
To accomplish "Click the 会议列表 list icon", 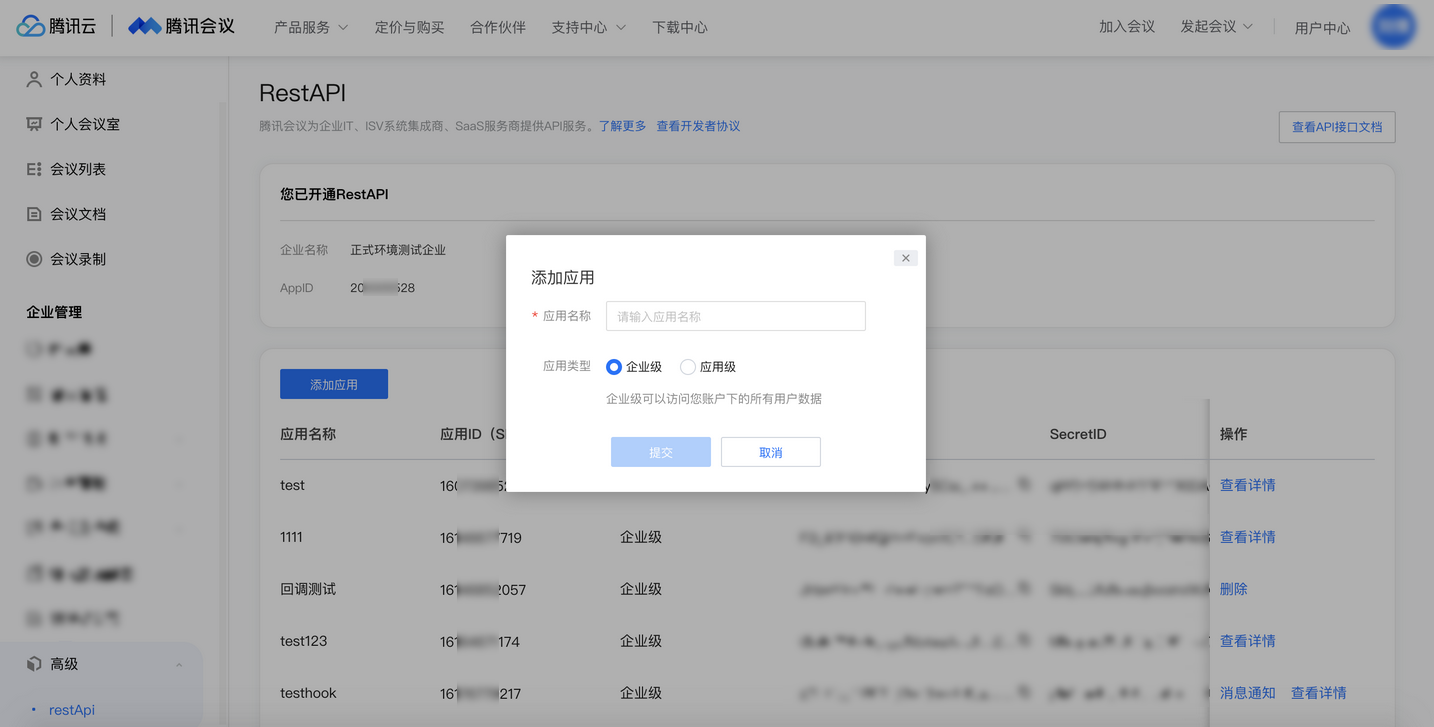I will point(34,169).
